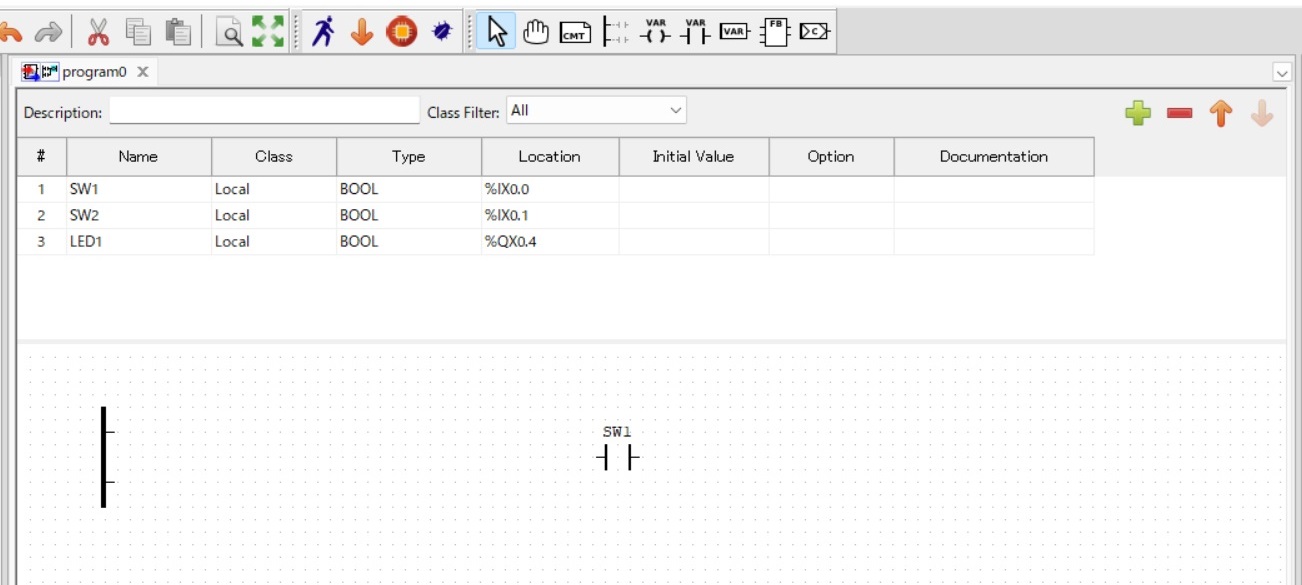Select the coil tool in toolbar
The image size is (1302, 585).
click(656, 33)
